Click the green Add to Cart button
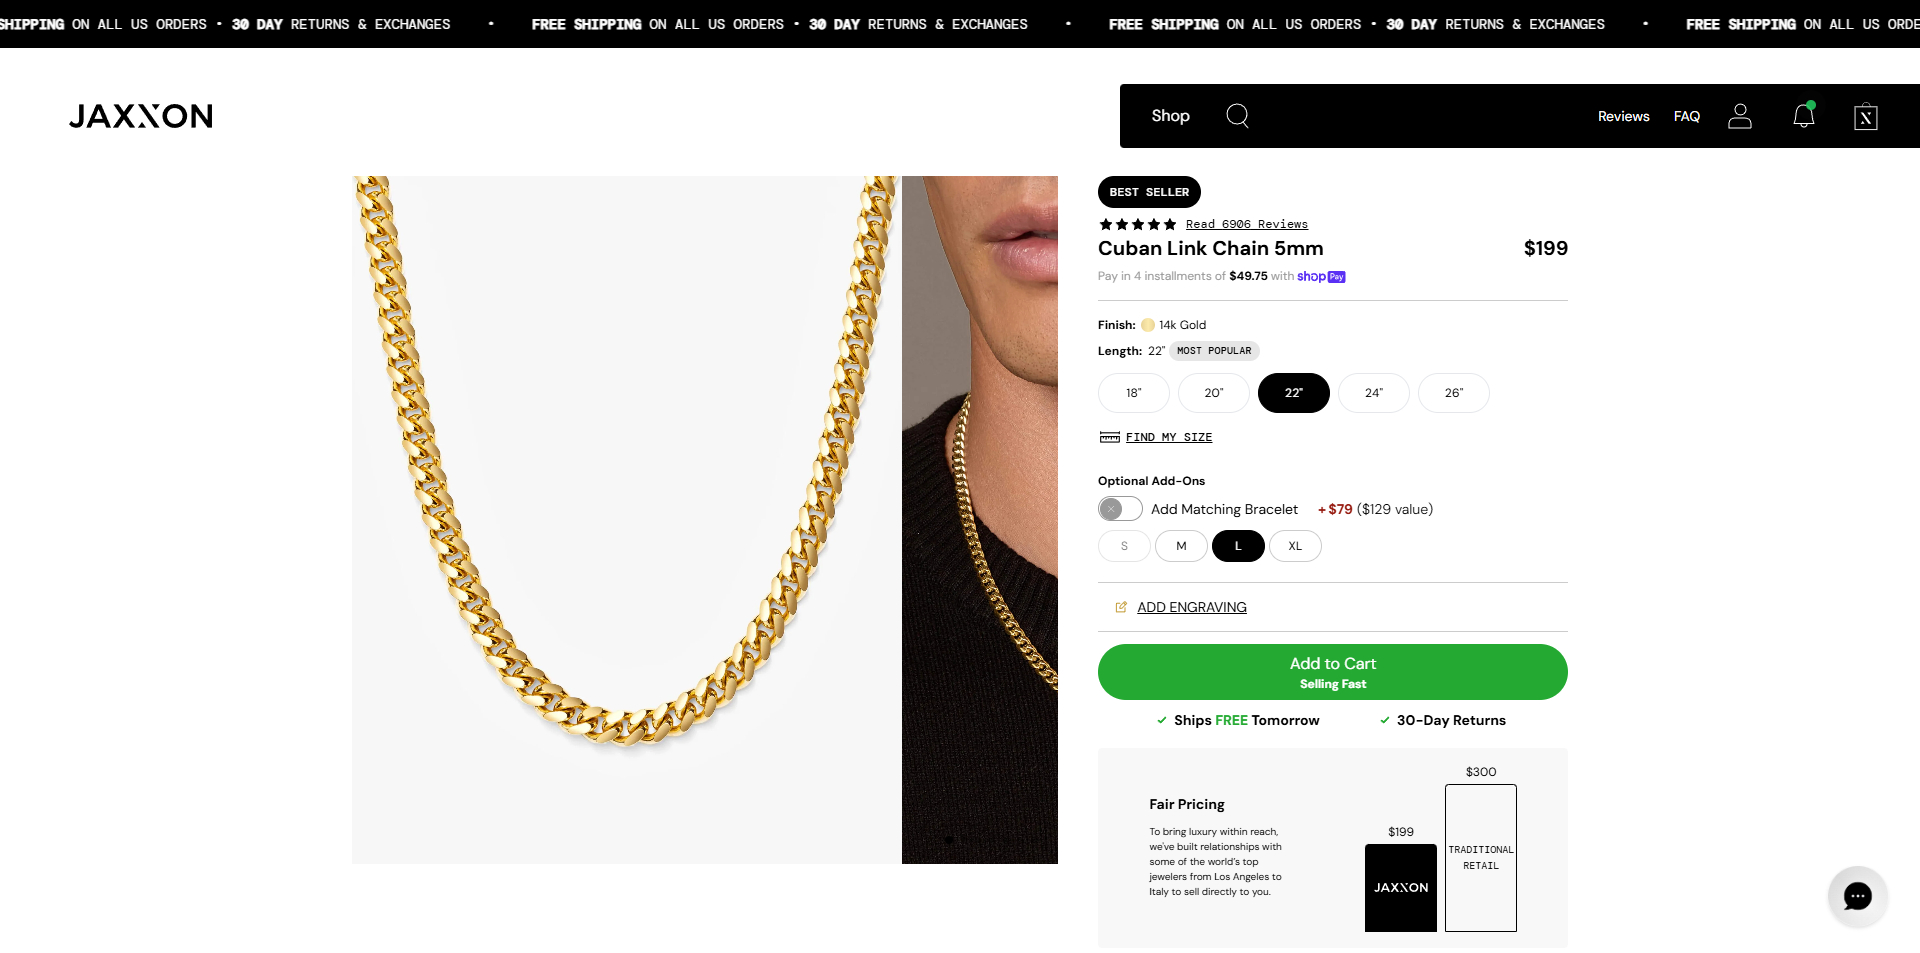 1332,672
